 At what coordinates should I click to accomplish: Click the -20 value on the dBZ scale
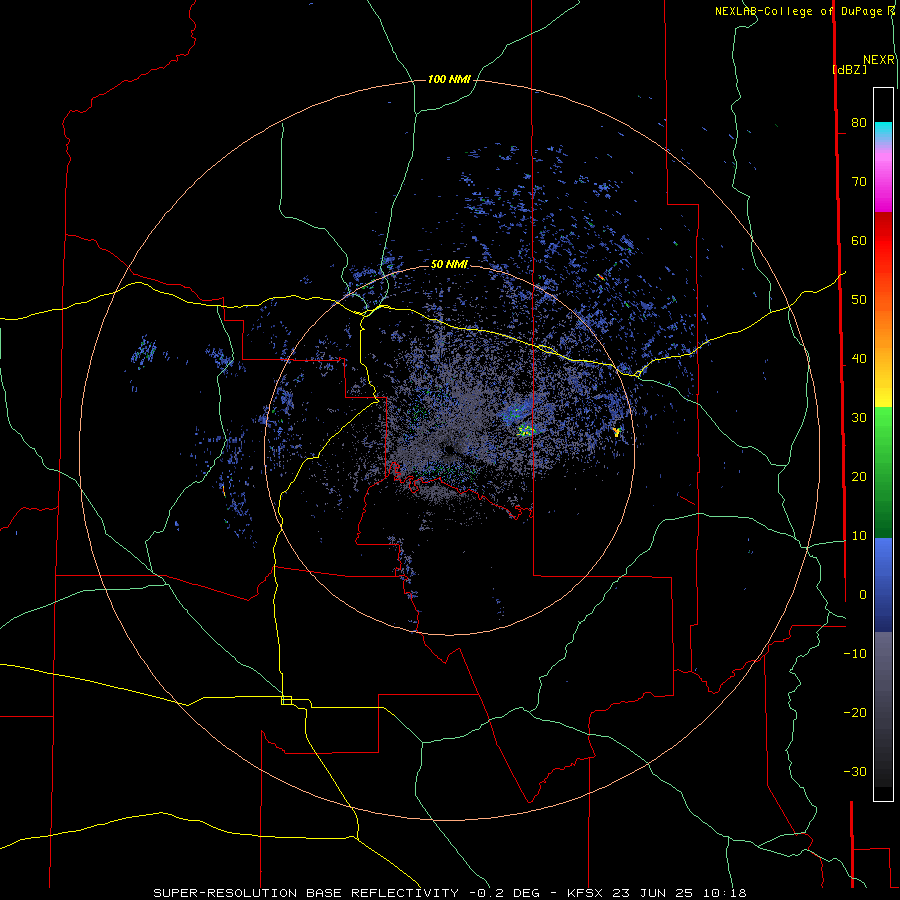[x=855, y=713]
